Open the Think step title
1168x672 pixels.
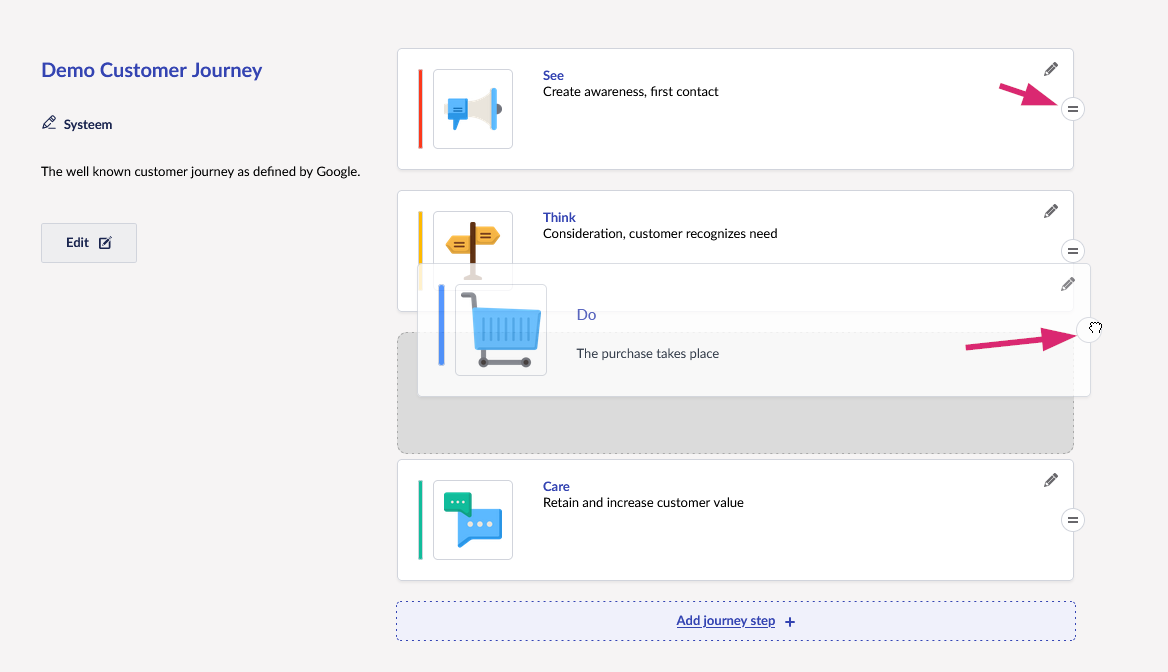(x=559, y=218)
